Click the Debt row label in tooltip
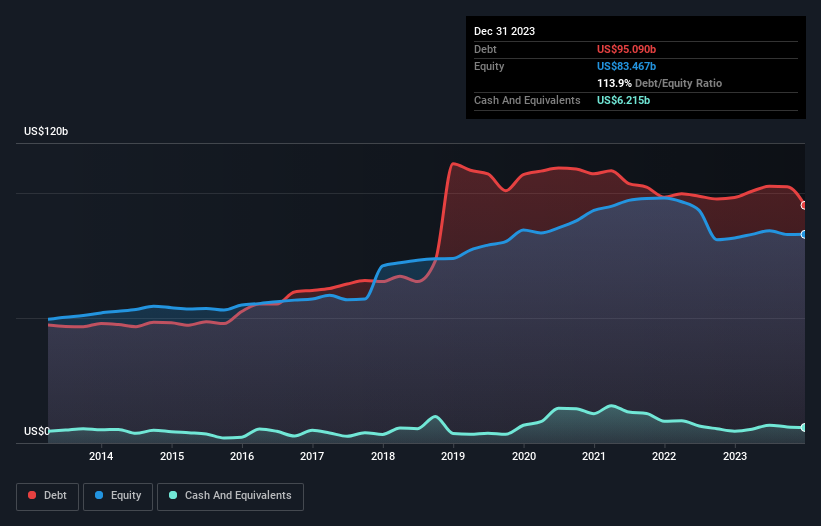The height and width of the screenshot is (526, 821). (x=485, y=49)
